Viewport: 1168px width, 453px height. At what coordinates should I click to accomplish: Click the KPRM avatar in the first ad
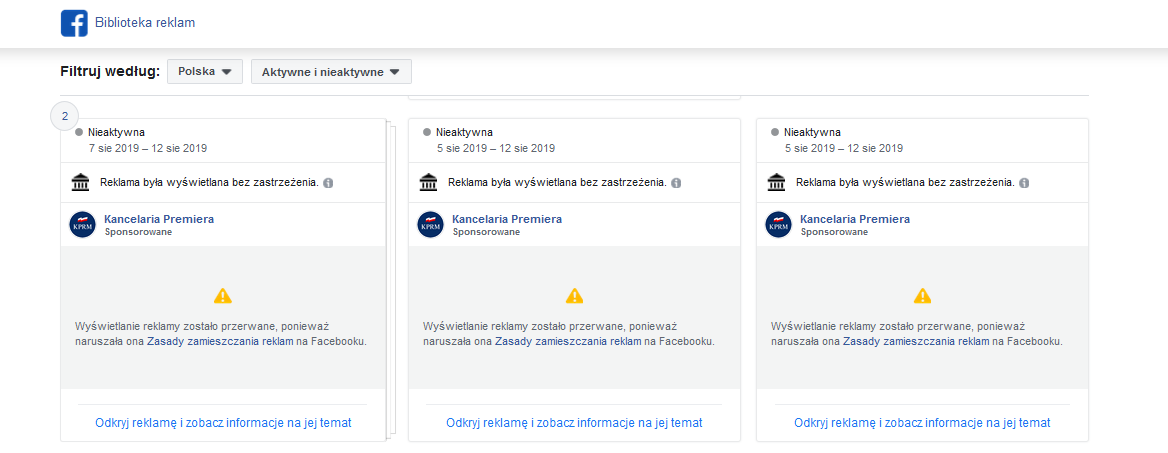[83, 224]
